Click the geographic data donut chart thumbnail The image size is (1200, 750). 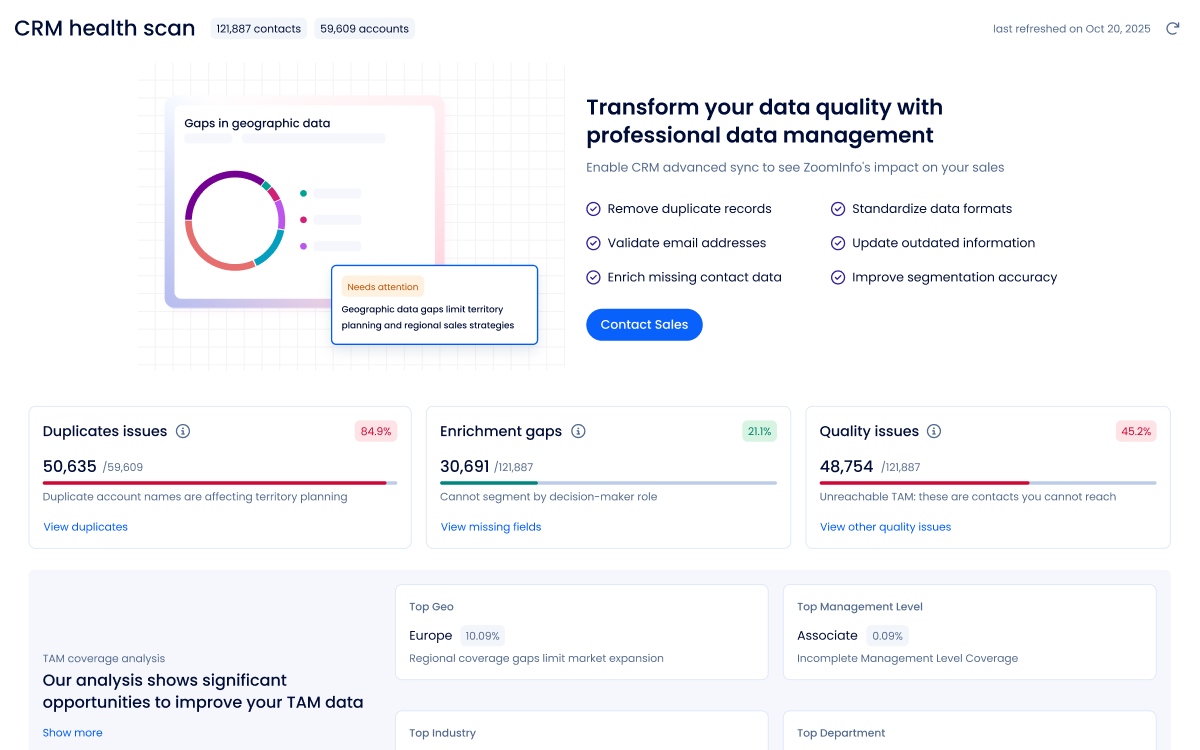(235, 220)
